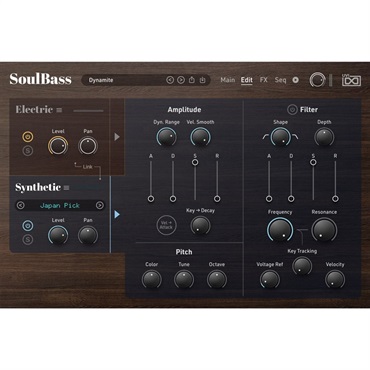370x370 pixels.
Task: Solo the Synthetic layer
Action: pyautogui.click(x=28, y=239)
